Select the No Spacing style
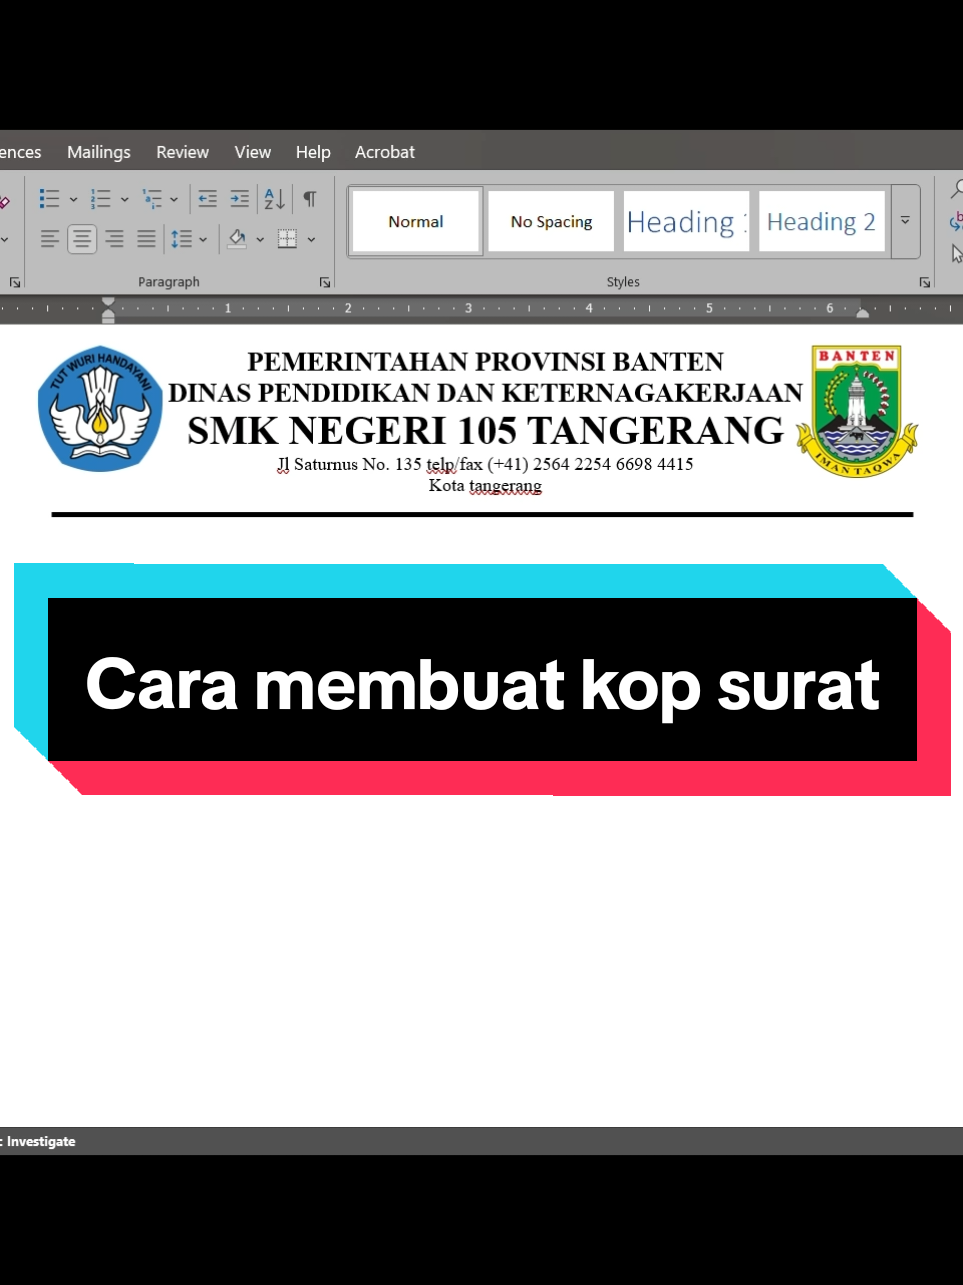The width and height of the screenshot is (963, 1285). coord(550,221)
